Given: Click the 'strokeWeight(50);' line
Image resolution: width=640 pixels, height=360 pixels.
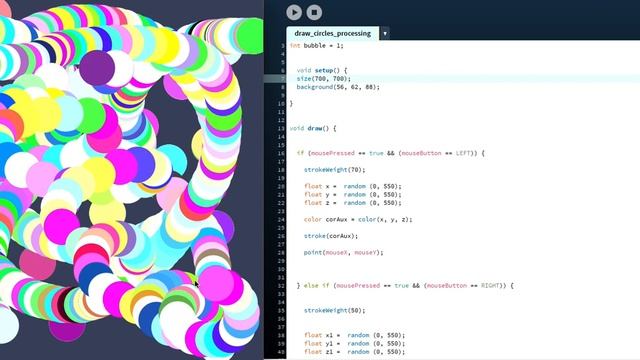Looking at the screenshot, I should (x=335, y=311).
